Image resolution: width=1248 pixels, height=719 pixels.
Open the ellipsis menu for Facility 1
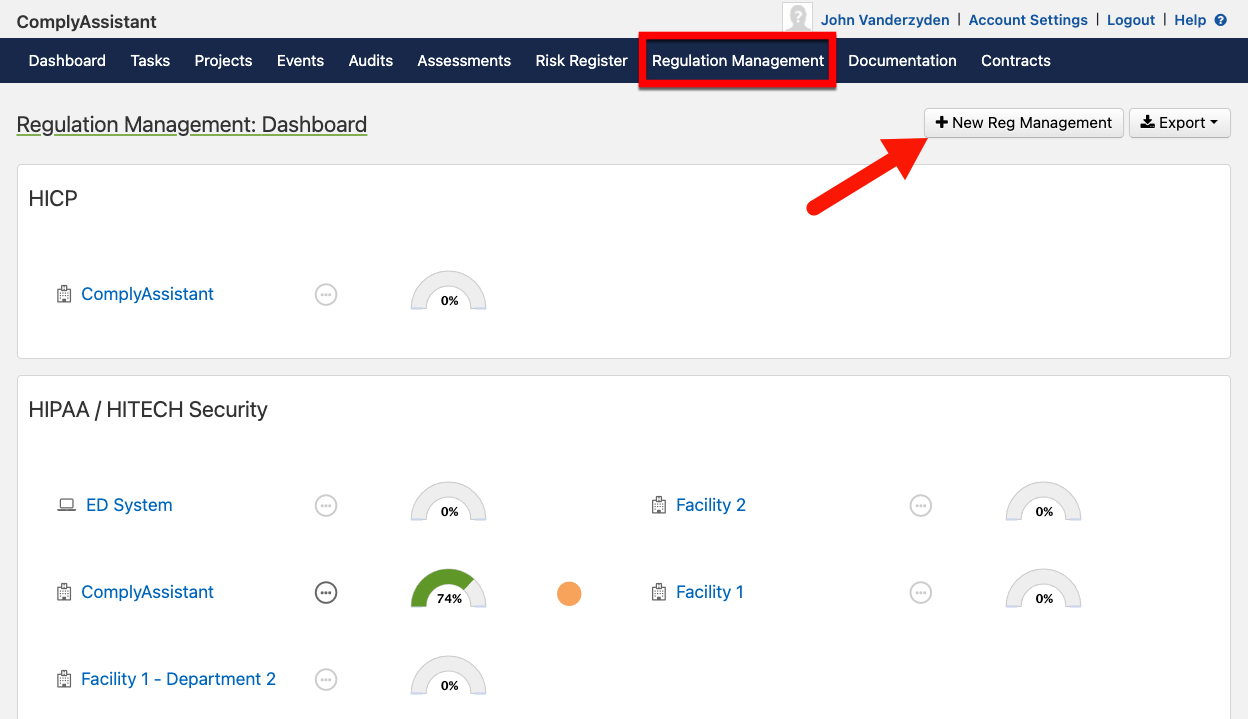coord(921,592)
